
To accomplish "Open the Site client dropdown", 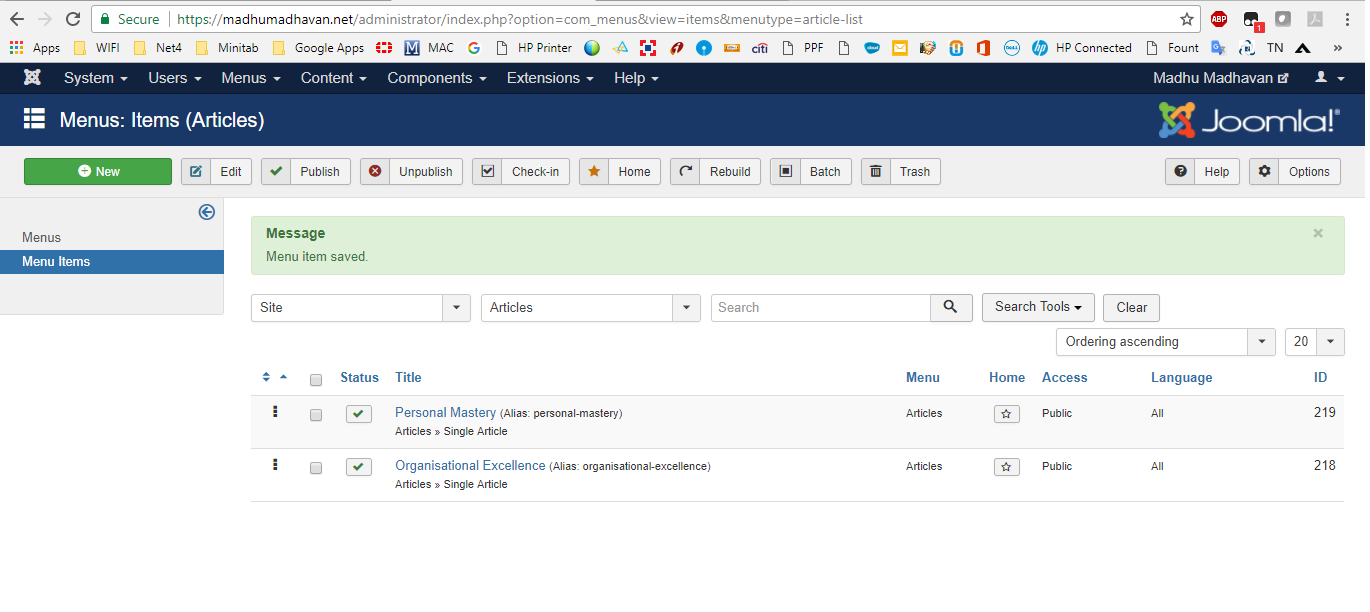I will [360, 307].
